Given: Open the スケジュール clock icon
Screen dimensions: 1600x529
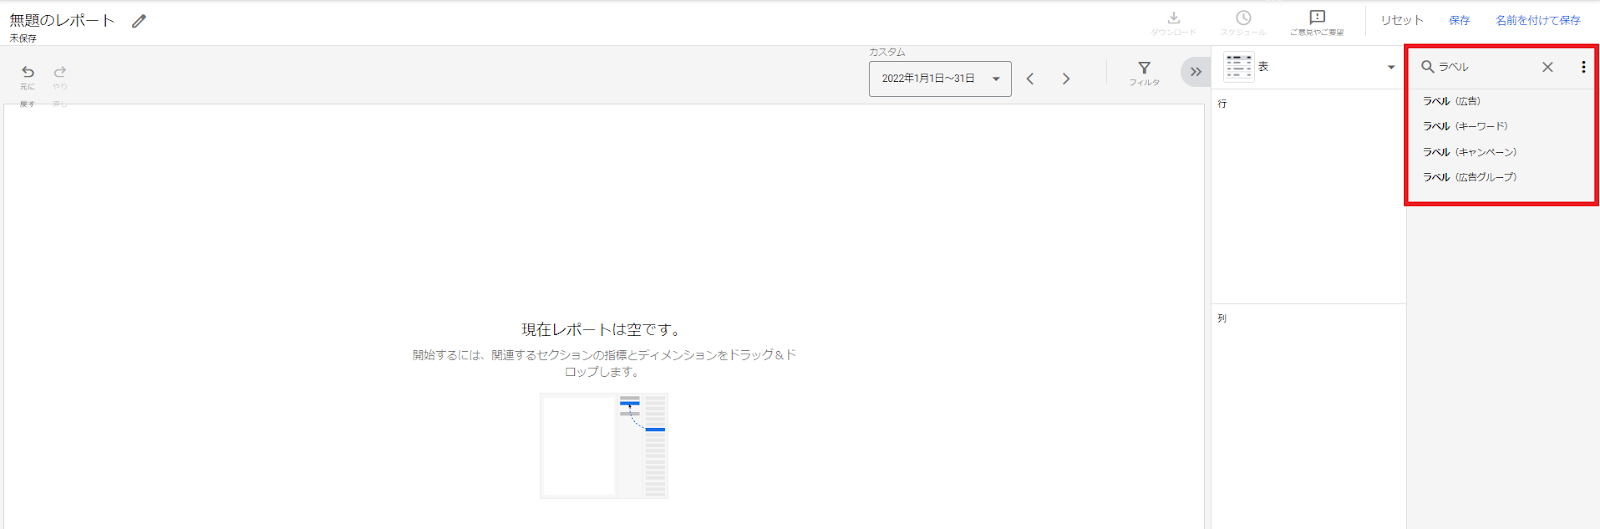Looking at the screenshot, I should (1243, 18).
